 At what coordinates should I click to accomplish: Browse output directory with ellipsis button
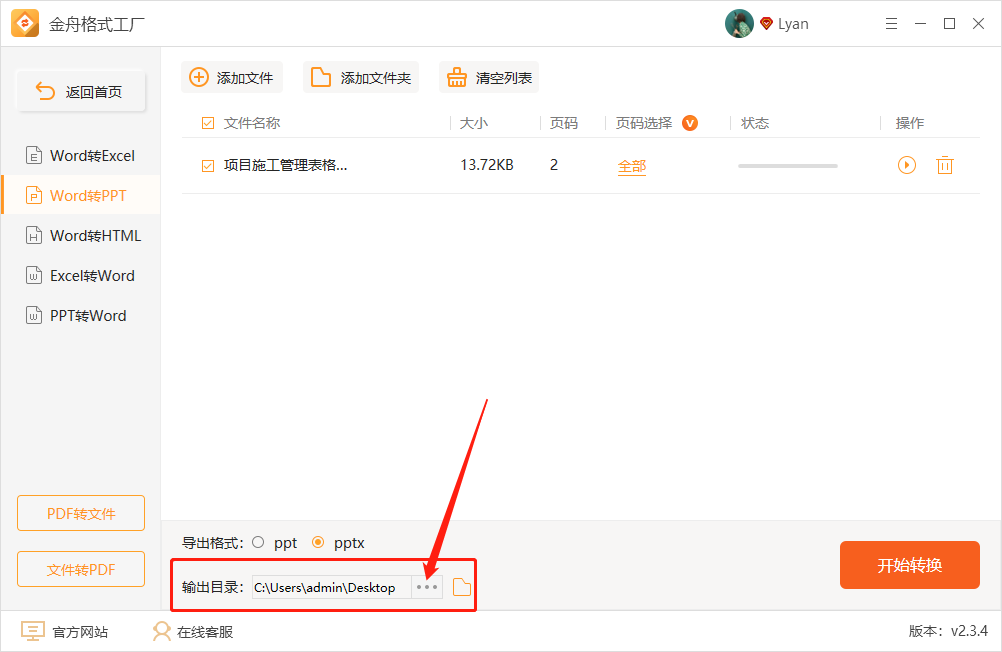tap(427, 587)
